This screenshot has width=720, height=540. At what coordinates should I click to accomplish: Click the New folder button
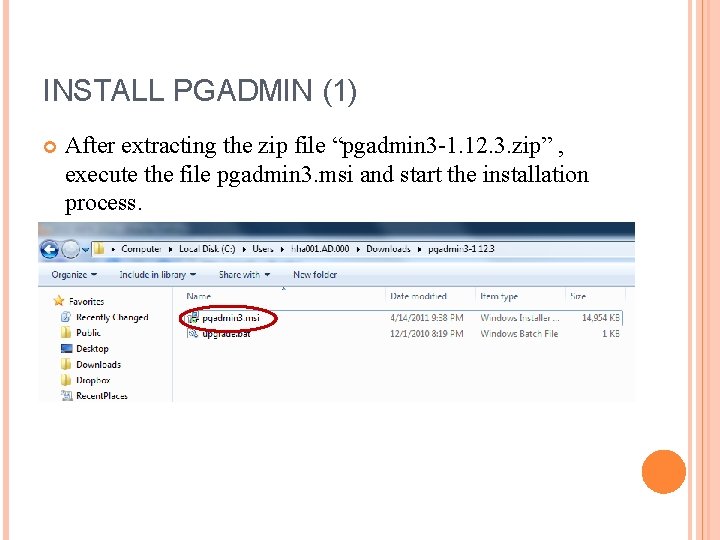tap(315, 275)
